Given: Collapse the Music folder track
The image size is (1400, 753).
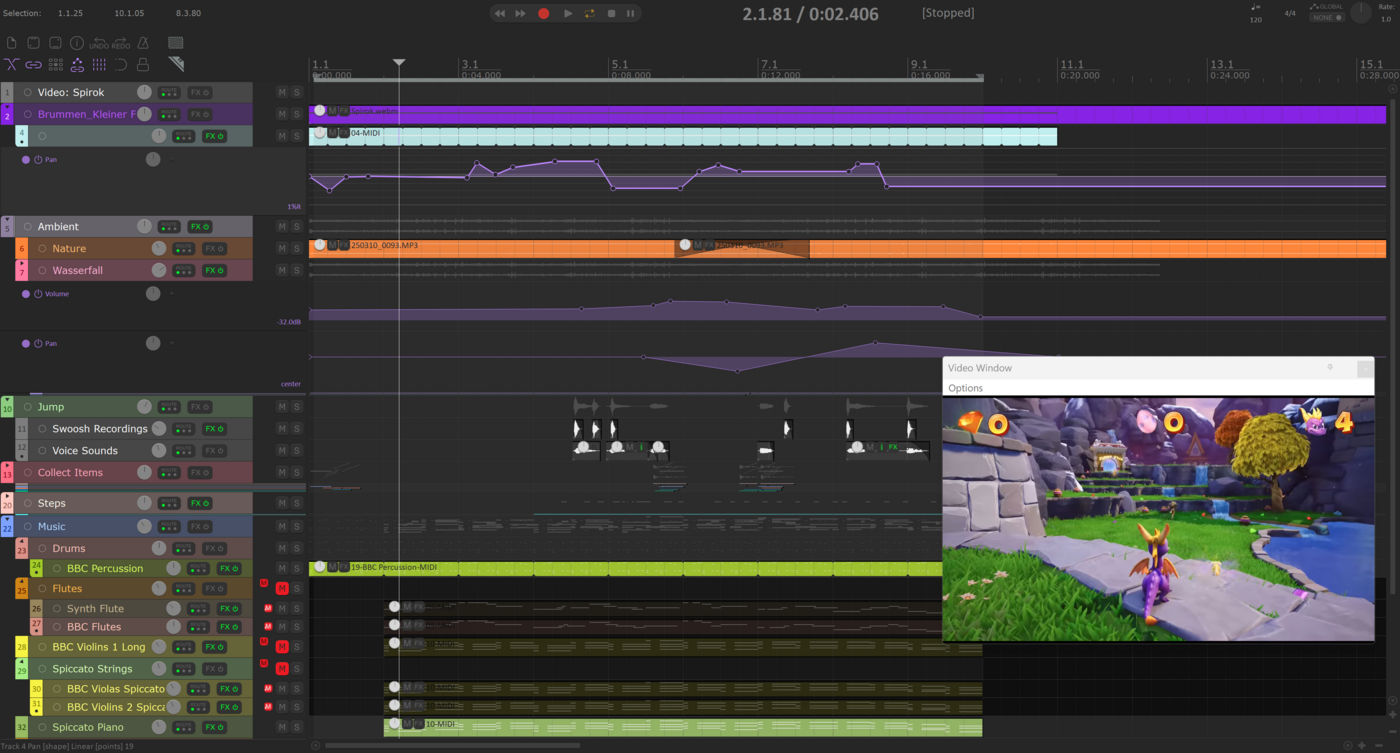Looking at the screenshot, I should tap(7, 520).
